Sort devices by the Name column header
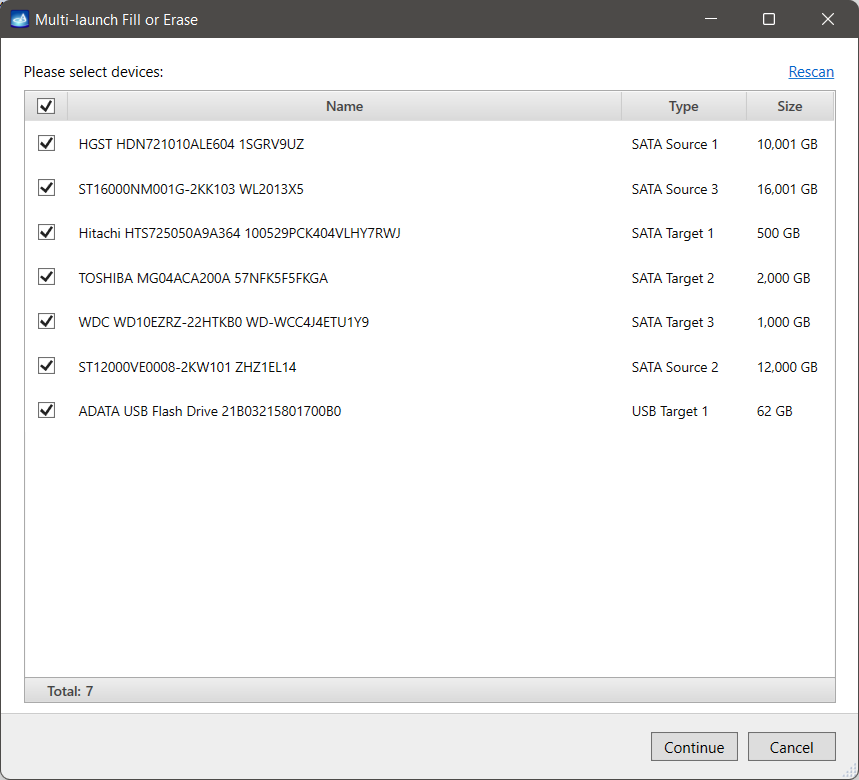 click(344, 106)
